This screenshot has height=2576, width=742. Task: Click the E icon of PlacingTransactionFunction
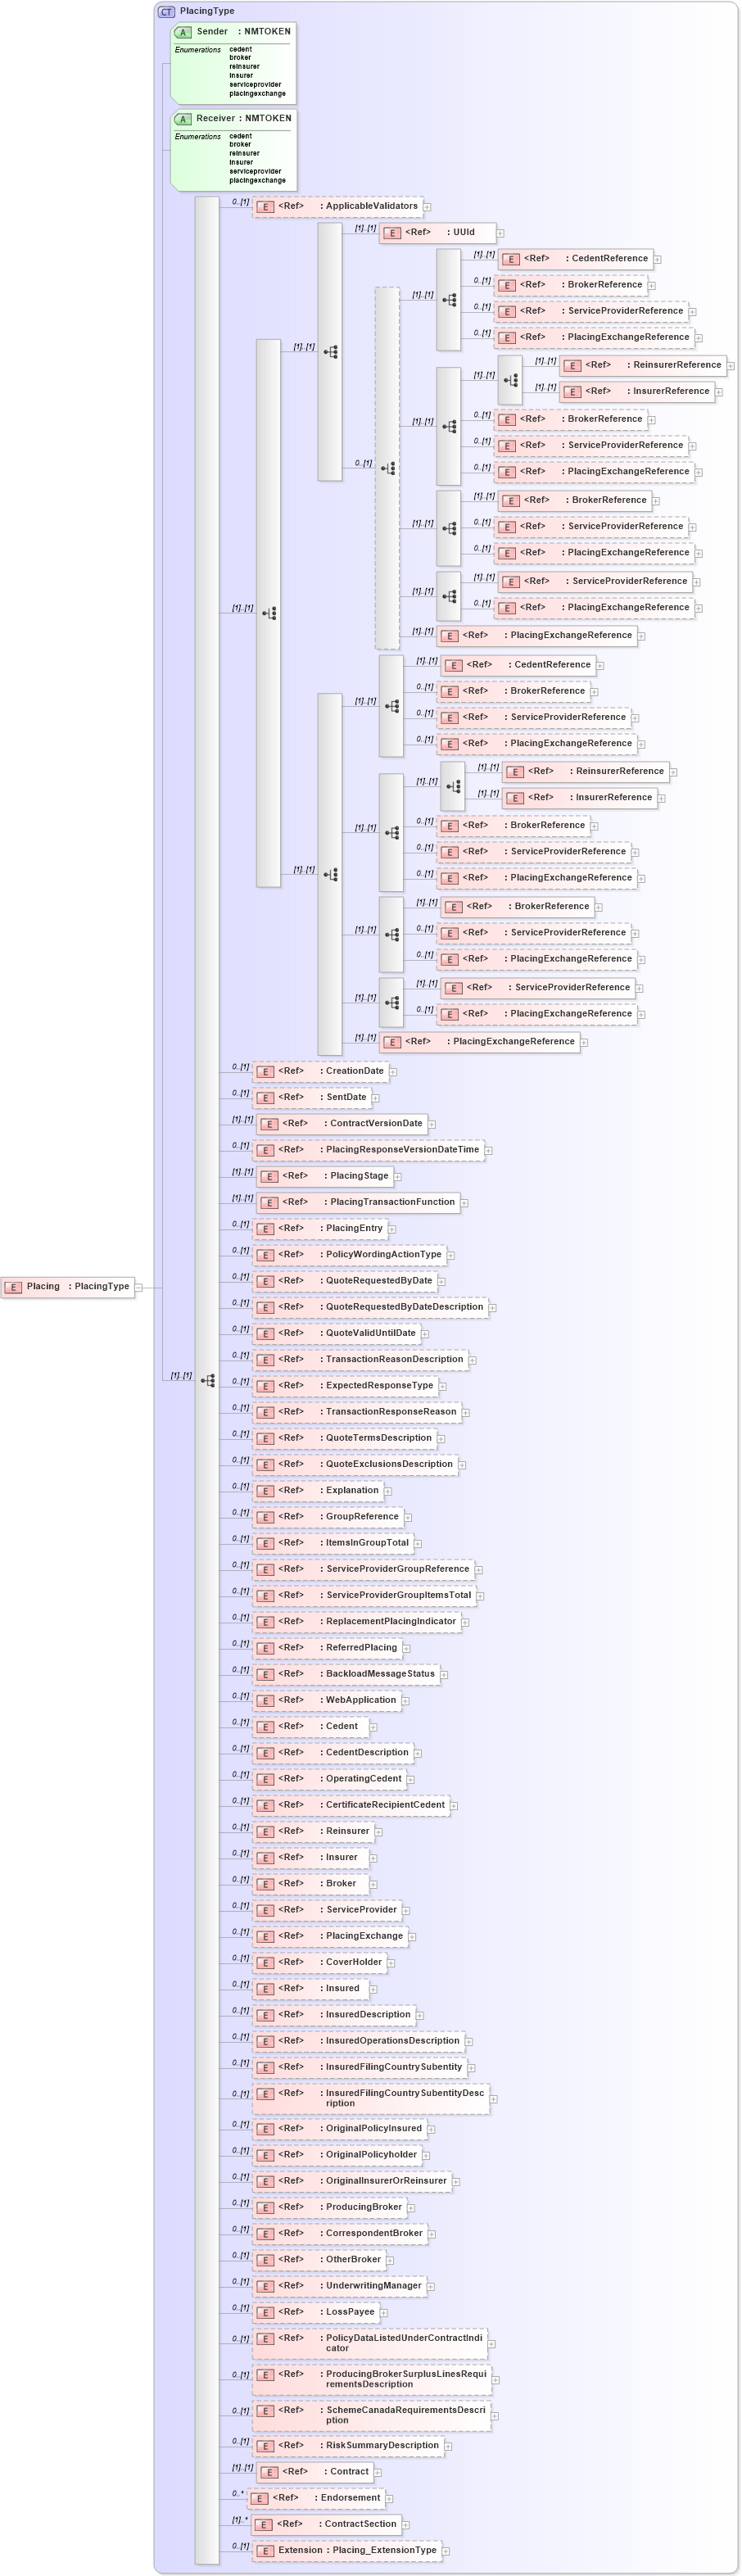click(270, 1203)
